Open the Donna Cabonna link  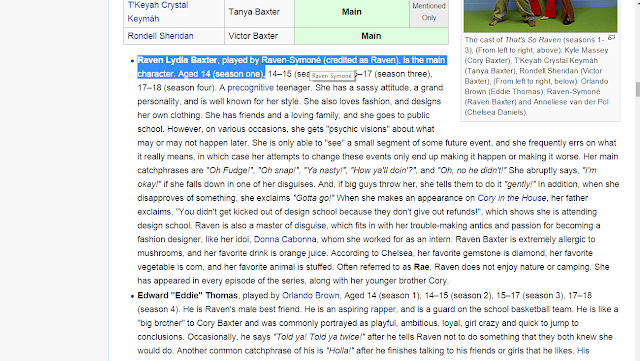(285, 239)
